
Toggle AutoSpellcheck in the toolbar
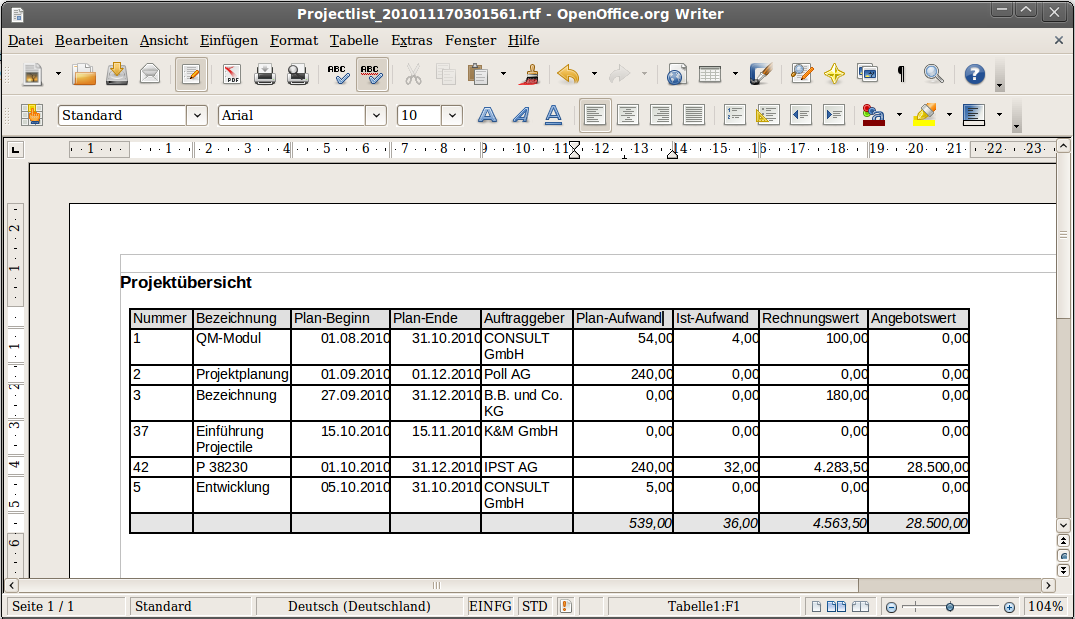[x=372, y=75]
